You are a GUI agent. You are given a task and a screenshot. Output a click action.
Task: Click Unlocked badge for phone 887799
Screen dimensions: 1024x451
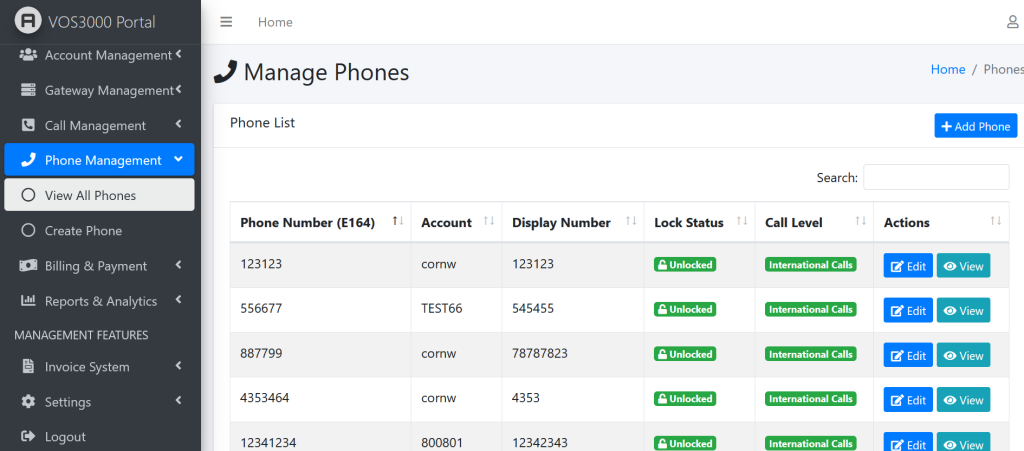point(684,354)
